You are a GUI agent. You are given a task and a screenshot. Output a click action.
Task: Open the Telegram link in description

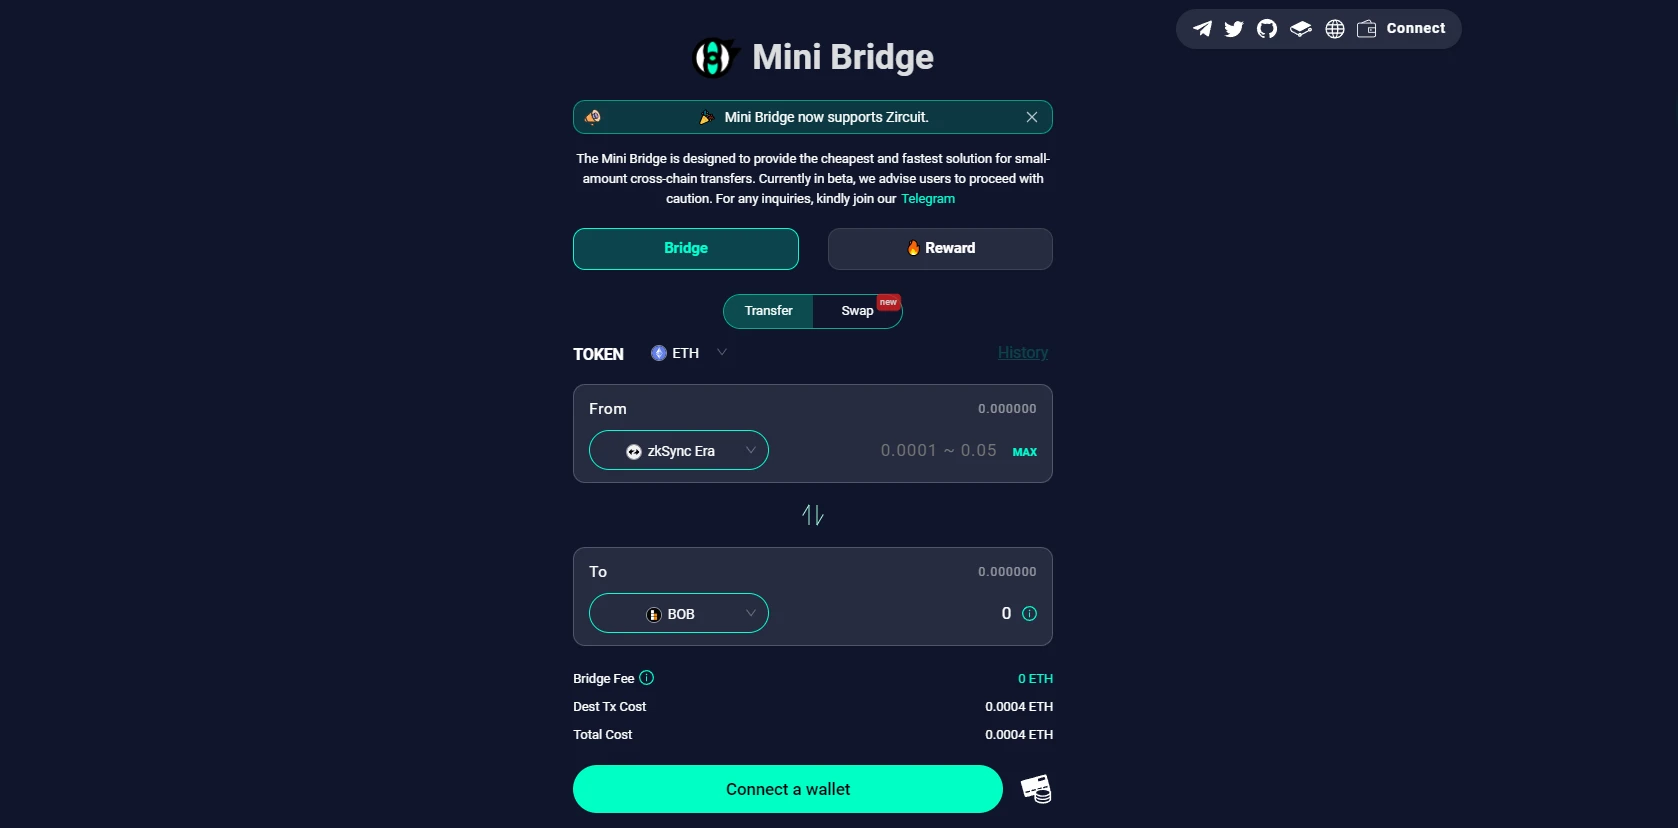pos(928,199)
